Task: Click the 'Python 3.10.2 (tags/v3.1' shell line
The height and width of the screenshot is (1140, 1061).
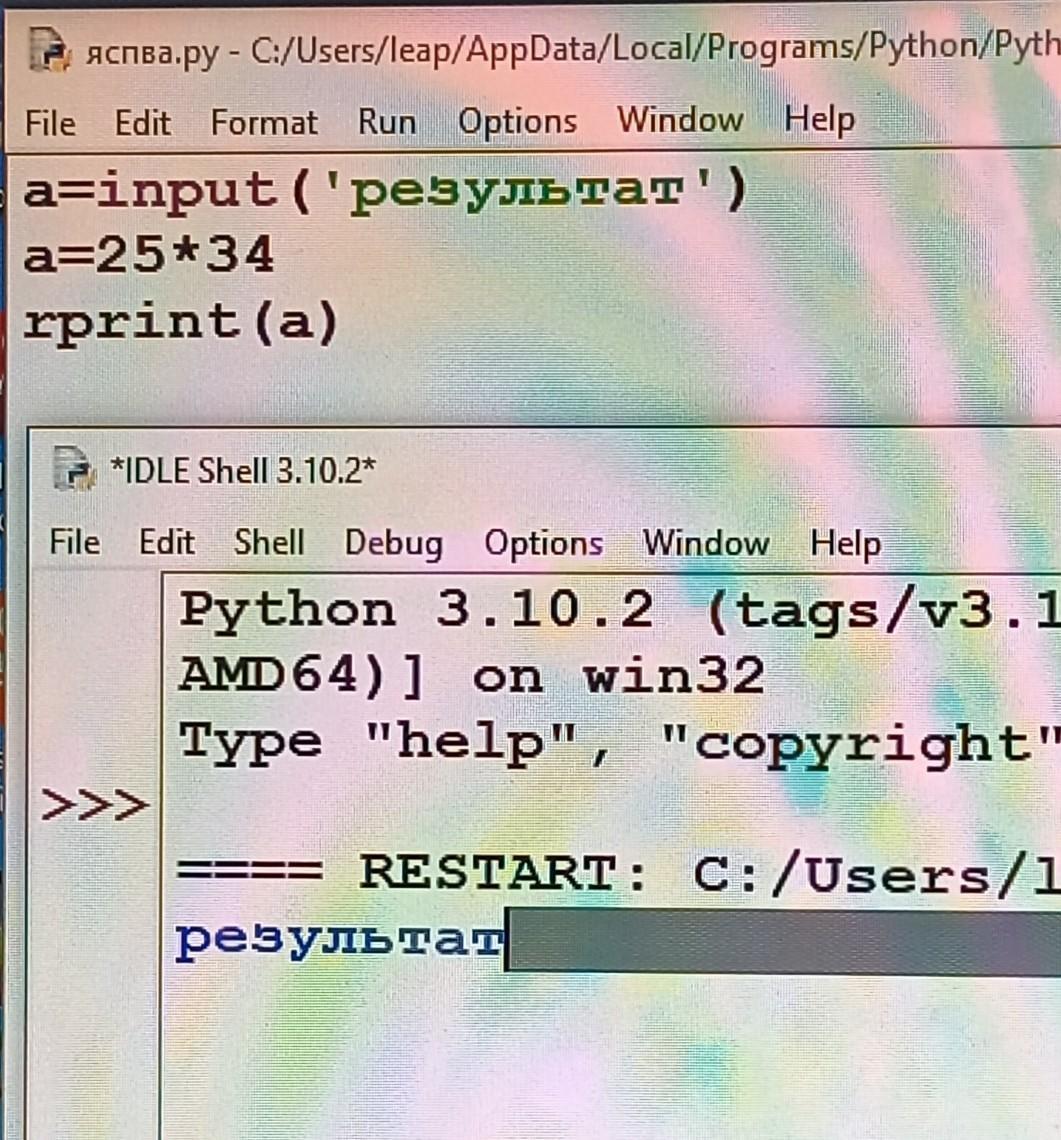Action: pos(620,611)
